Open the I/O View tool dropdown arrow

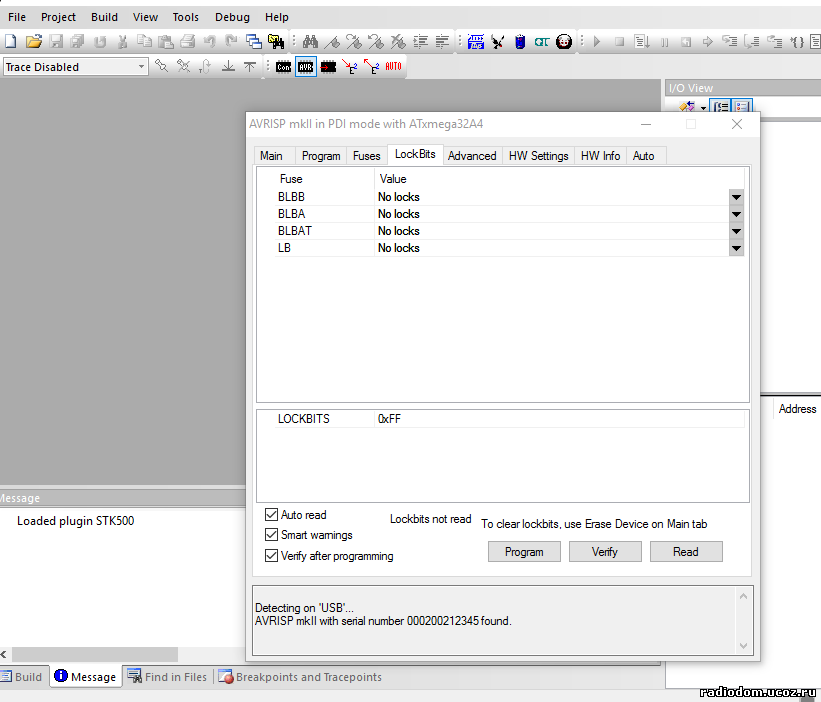click(703, 108)
